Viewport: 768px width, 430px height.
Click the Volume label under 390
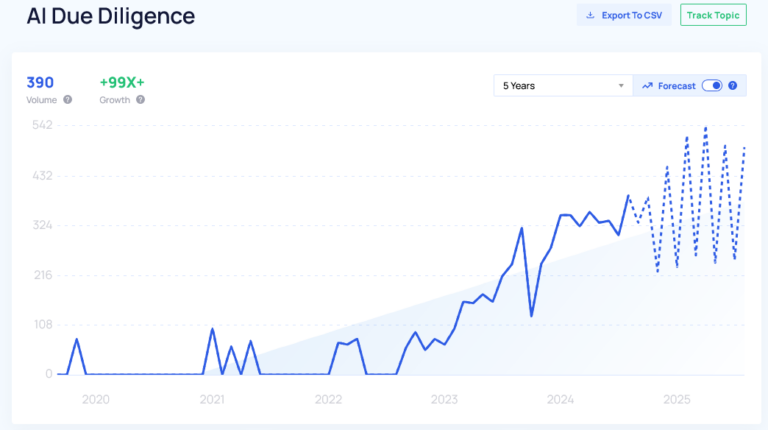(x=42, y=100)
